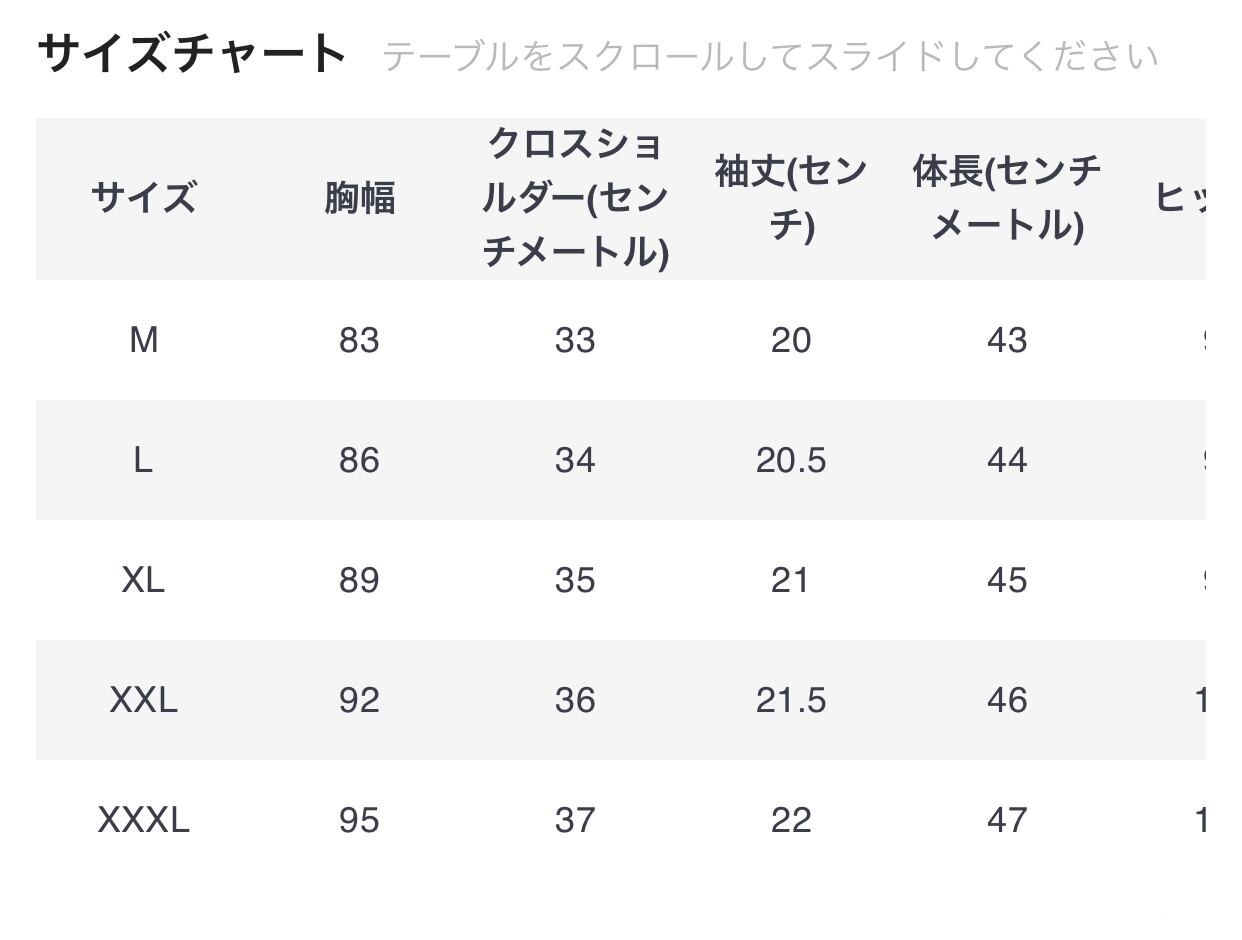Select the サイズ column header
1242x940 pixels.
[x=143, y=198]
